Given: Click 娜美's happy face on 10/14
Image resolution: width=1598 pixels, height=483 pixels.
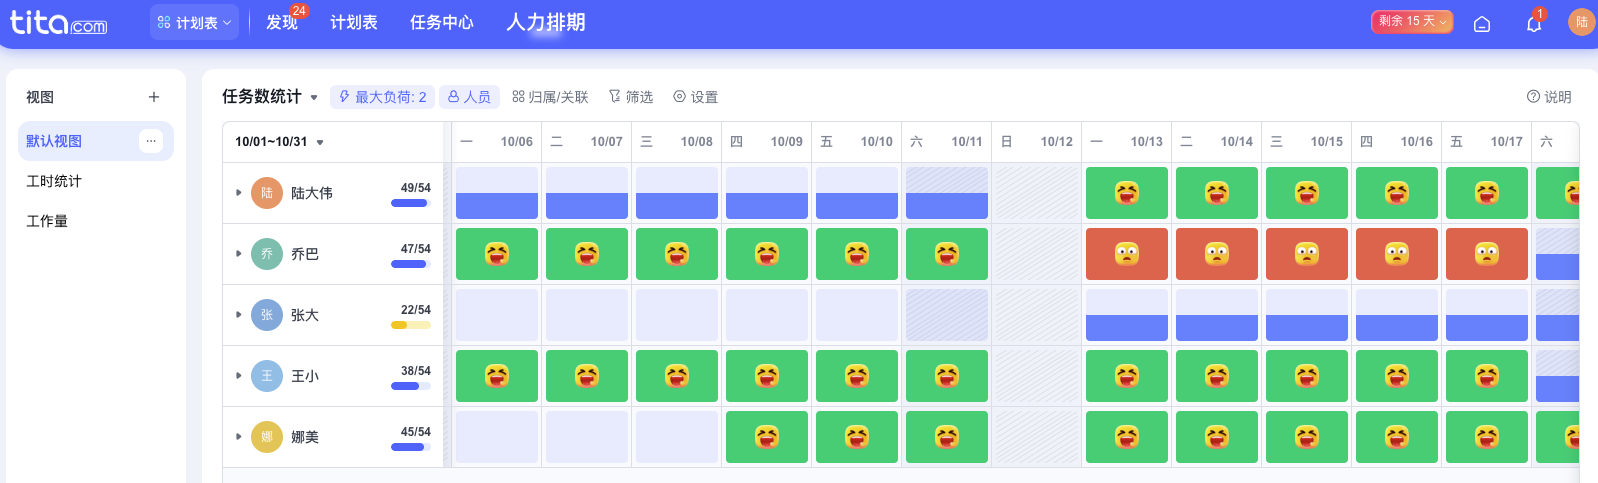Looking at the screenshot, I should coord(1217,437).
